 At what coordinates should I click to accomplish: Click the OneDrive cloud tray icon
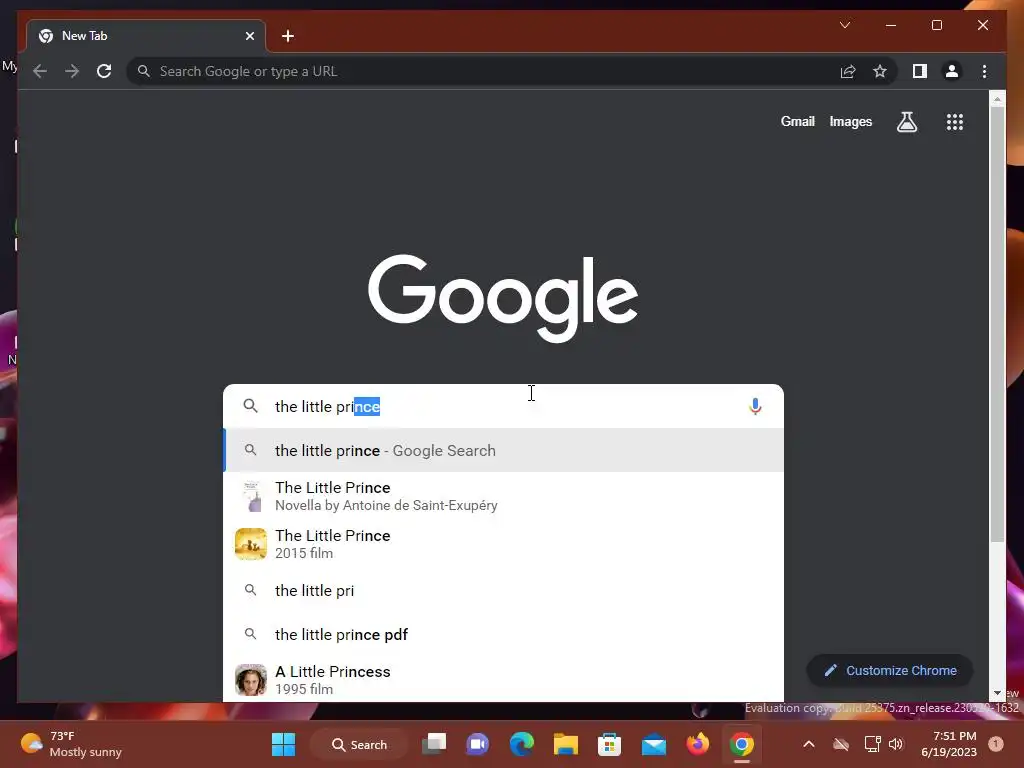[x=841, y=744]
